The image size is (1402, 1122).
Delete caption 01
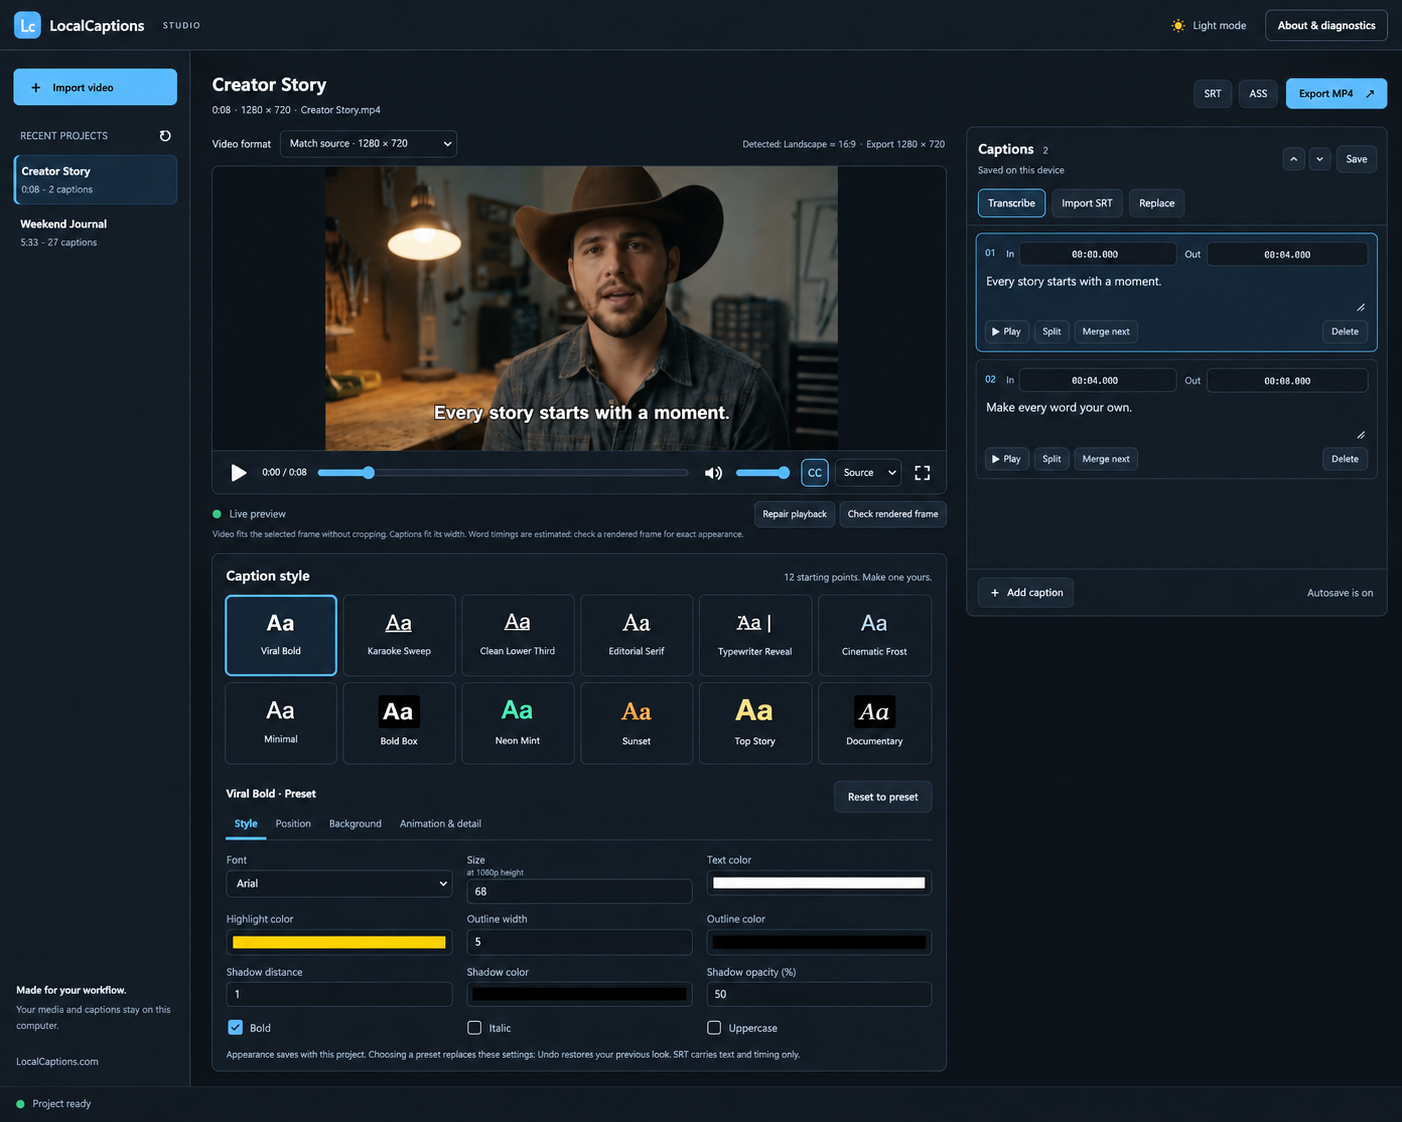coord(1345,331)
